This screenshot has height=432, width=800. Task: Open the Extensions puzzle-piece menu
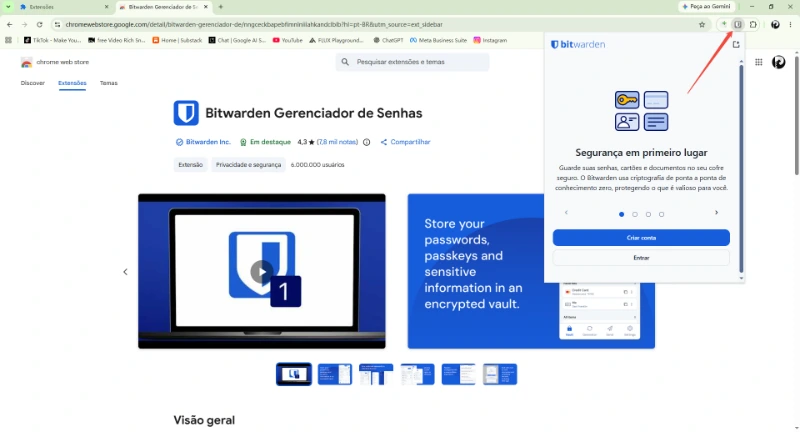click(x=753, y=24)
